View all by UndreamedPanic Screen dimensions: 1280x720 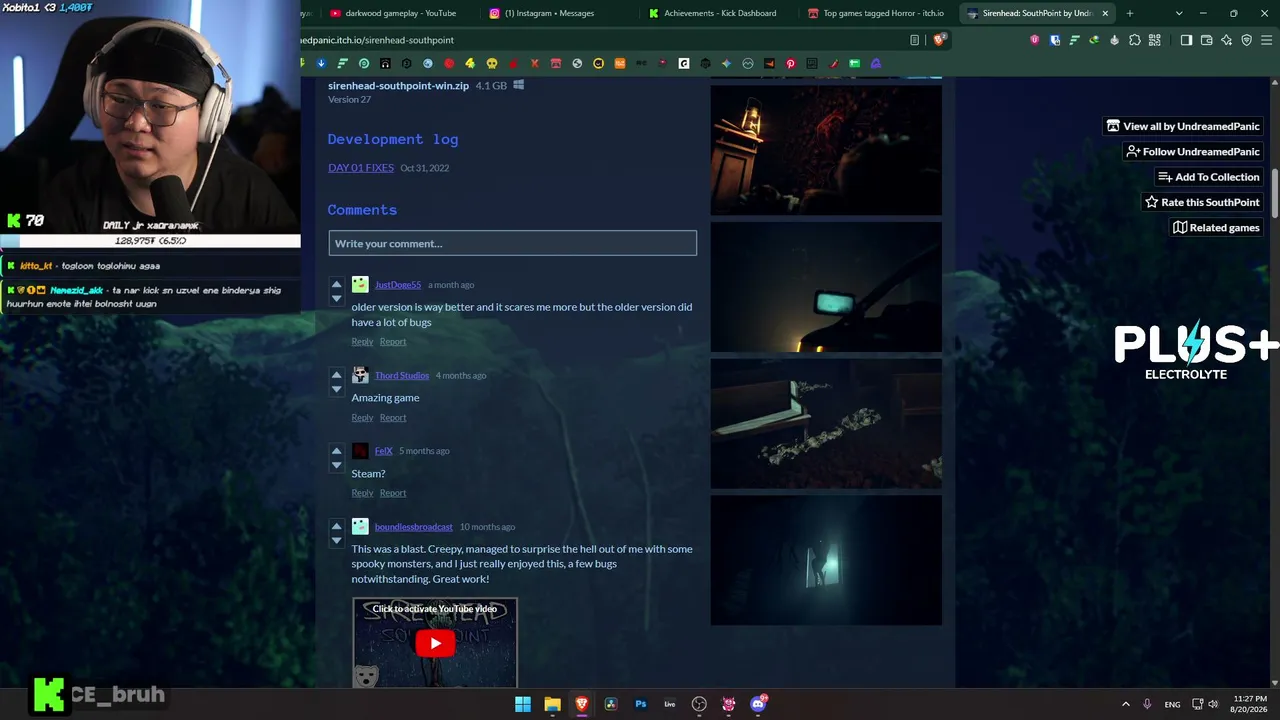(1183, 126)
